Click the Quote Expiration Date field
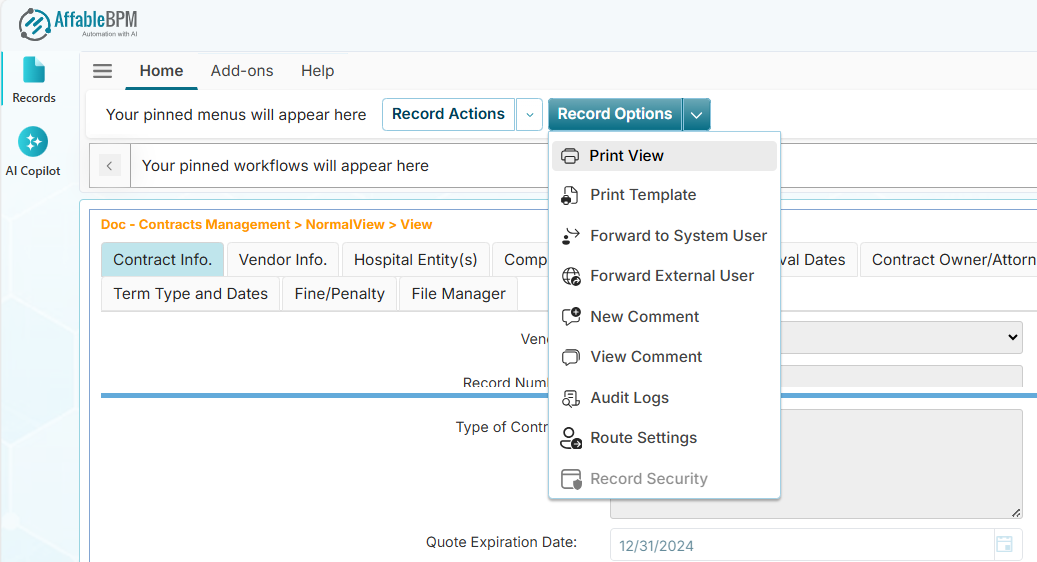 click(800, 545)
